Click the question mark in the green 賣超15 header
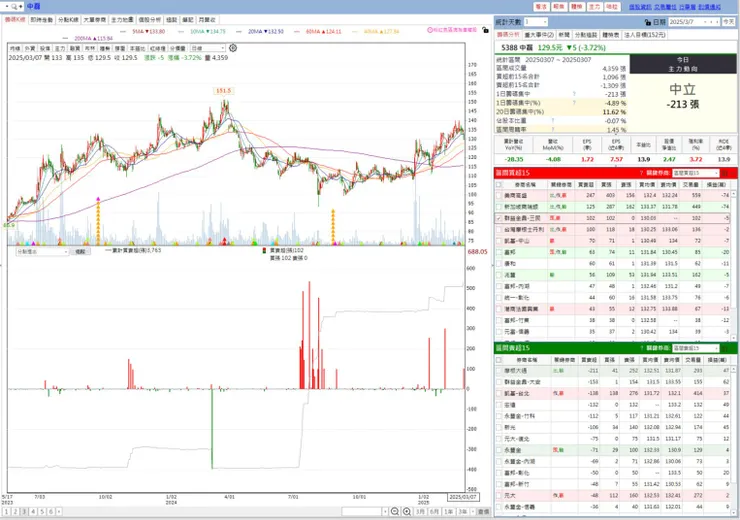740x520 pixels. (x=641, y=348)
